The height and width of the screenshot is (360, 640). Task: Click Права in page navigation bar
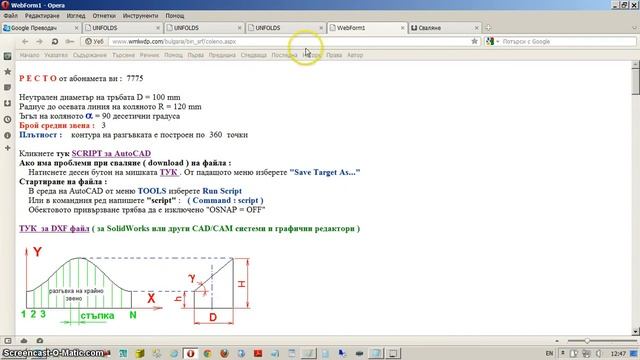click(334, 55)
